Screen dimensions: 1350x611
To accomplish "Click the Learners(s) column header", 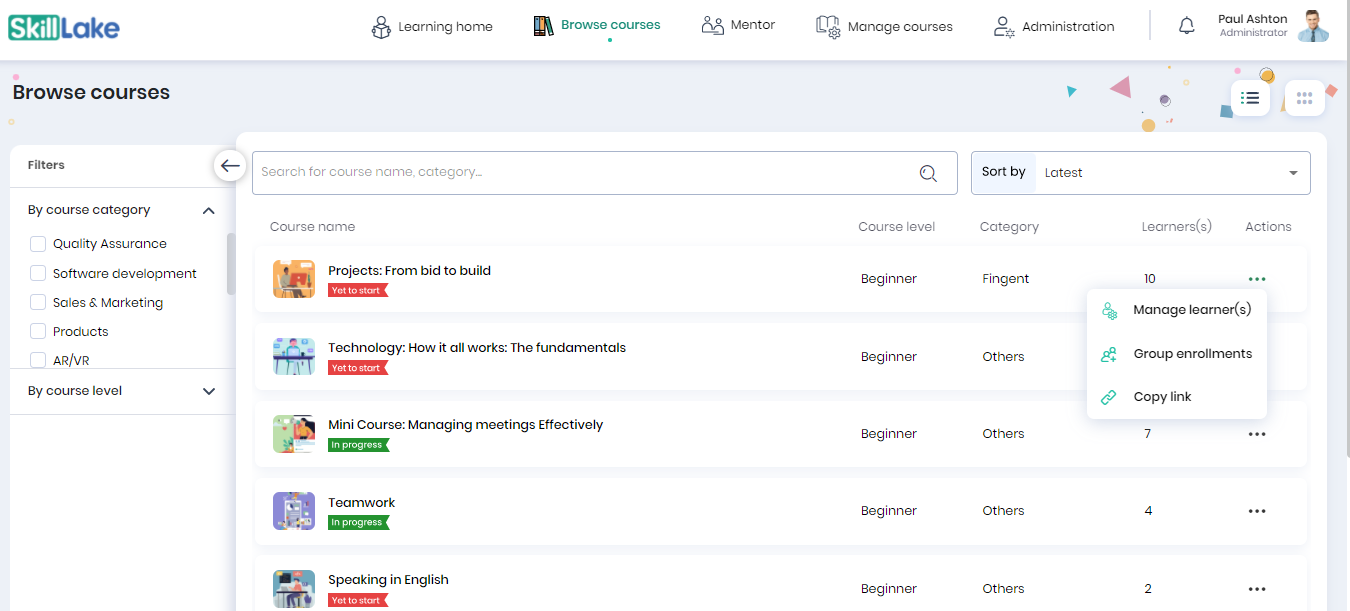I will [x=1177, y=227].
